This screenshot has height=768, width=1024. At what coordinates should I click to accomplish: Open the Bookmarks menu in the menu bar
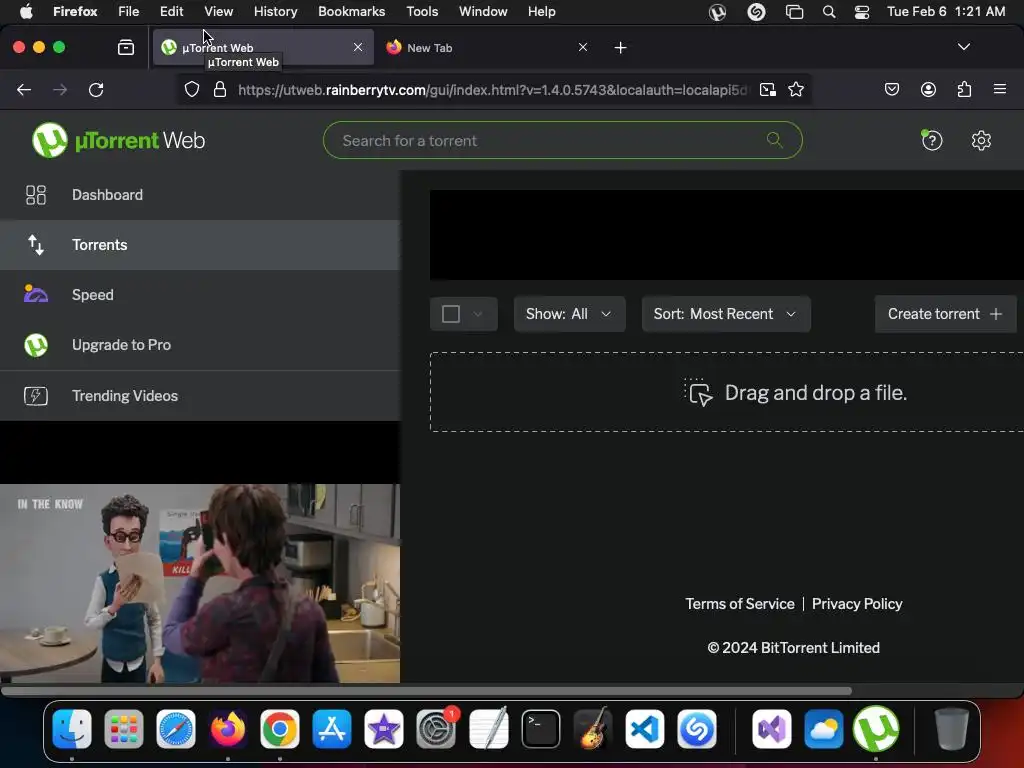351,11
